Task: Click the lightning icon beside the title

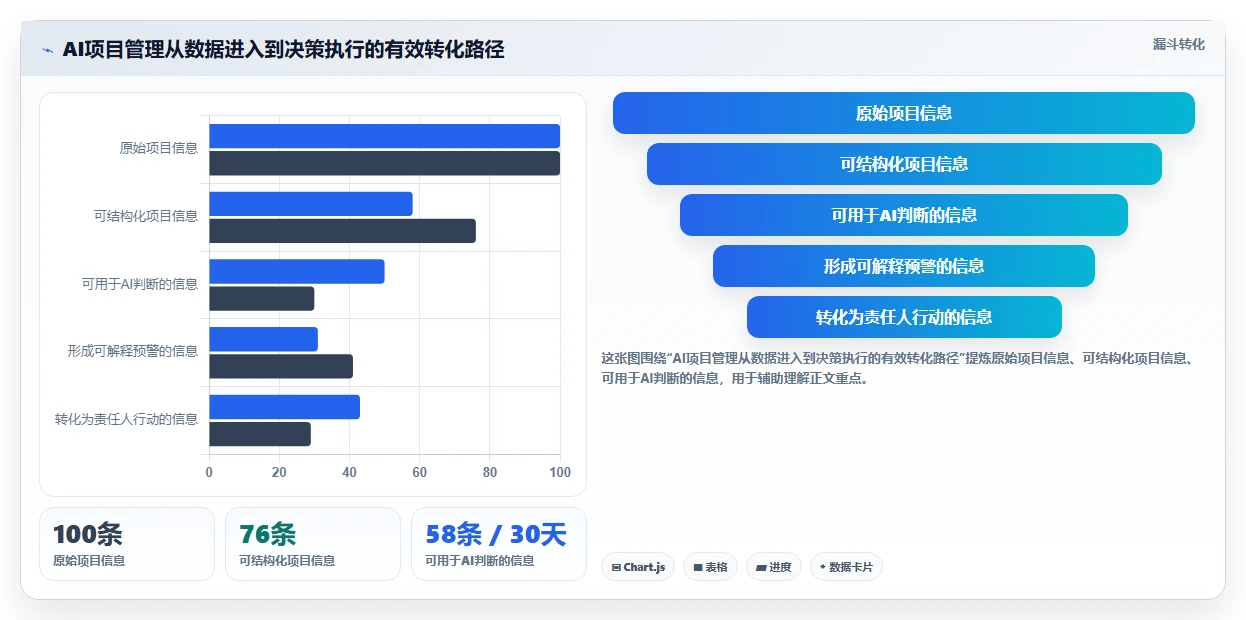Action: coord(48,50)
